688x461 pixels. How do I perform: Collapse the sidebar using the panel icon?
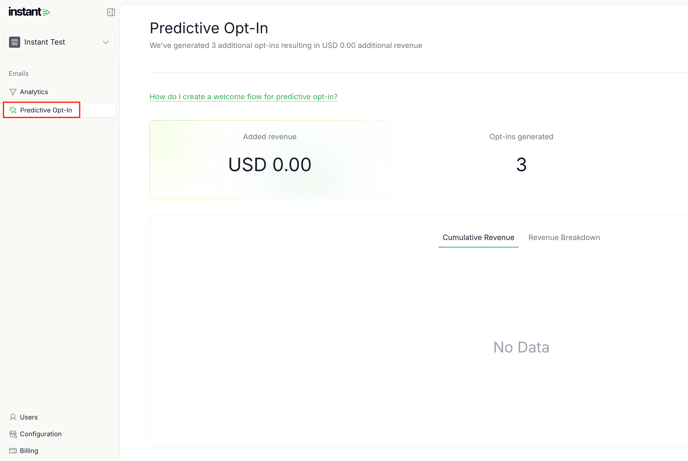[x=111, y=12]
